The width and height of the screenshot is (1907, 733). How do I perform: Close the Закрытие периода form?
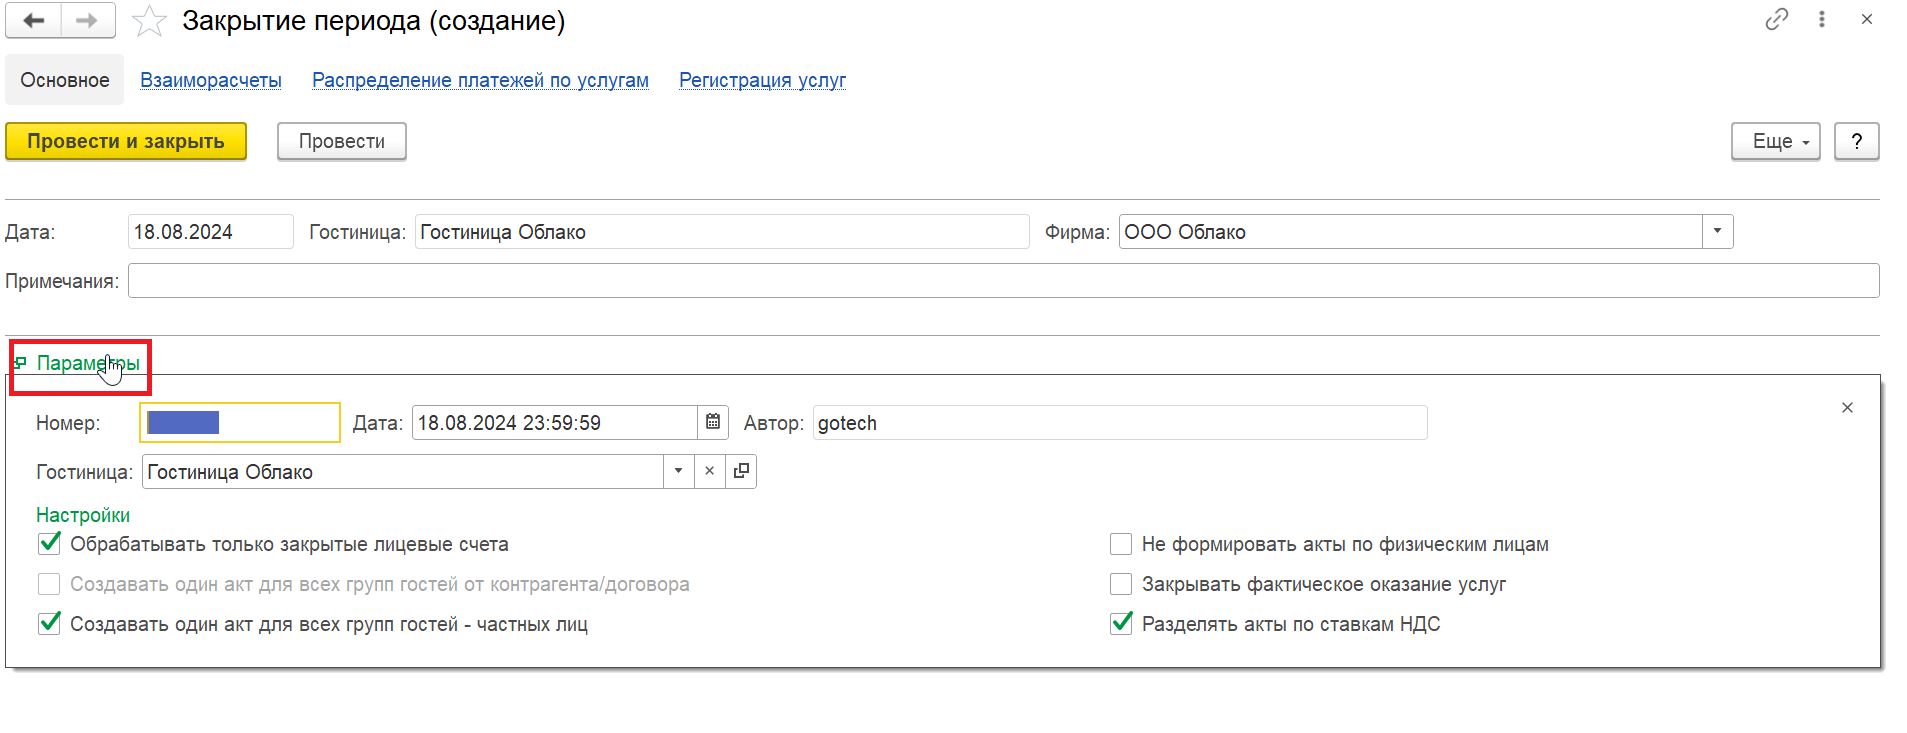tap(1867, 19)
